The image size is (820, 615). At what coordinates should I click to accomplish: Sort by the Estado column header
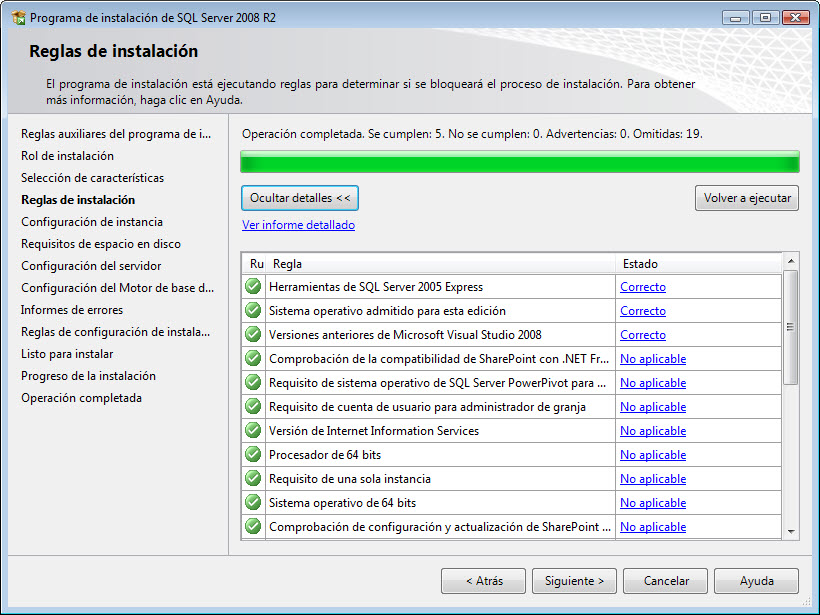698,264
